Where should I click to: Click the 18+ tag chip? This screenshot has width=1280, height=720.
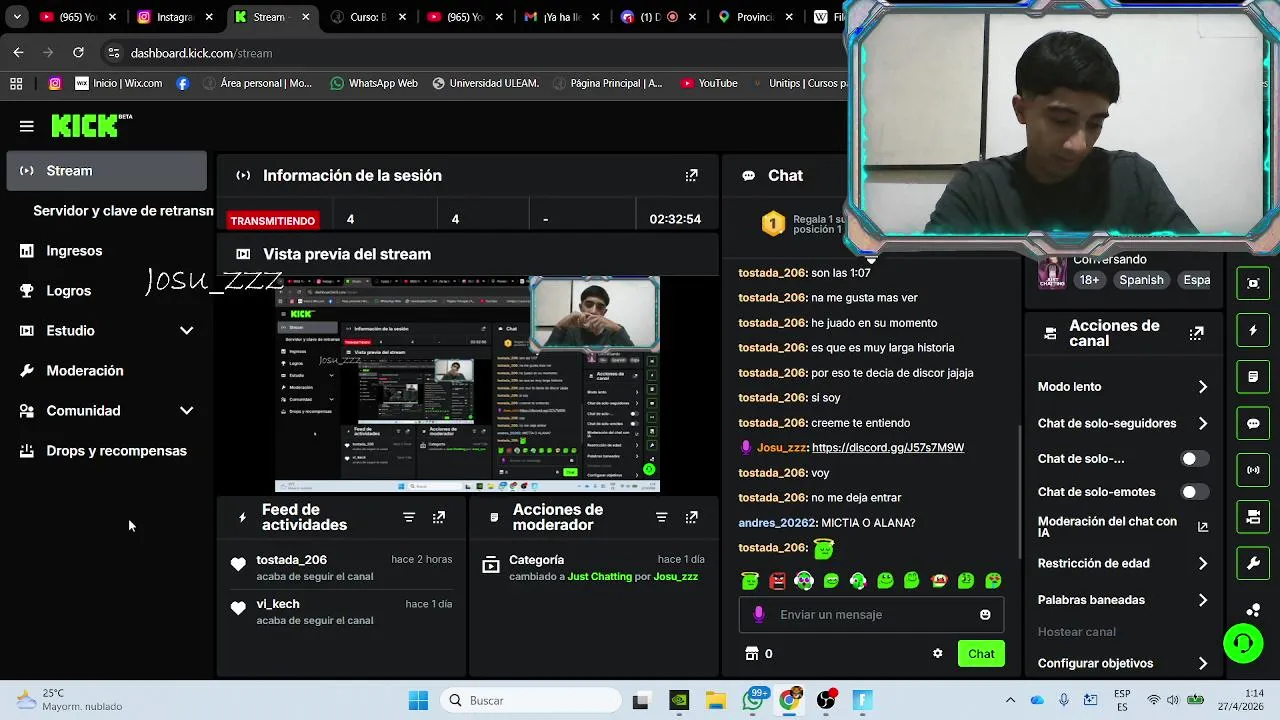[x=1089, y=280]
